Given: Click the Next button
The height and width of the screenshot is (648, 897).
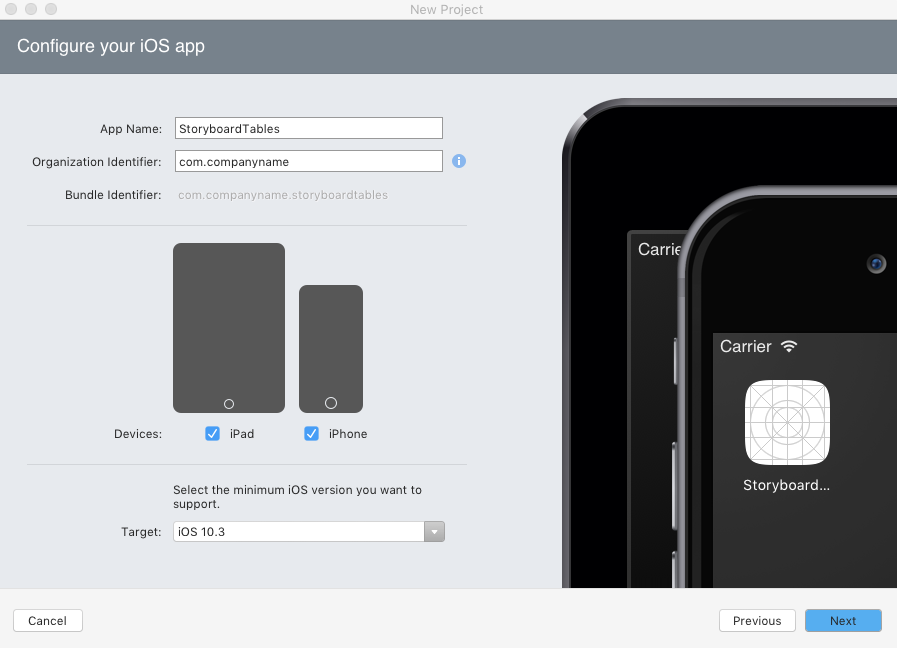Looking at the screenshot, I should pos(842,620).
